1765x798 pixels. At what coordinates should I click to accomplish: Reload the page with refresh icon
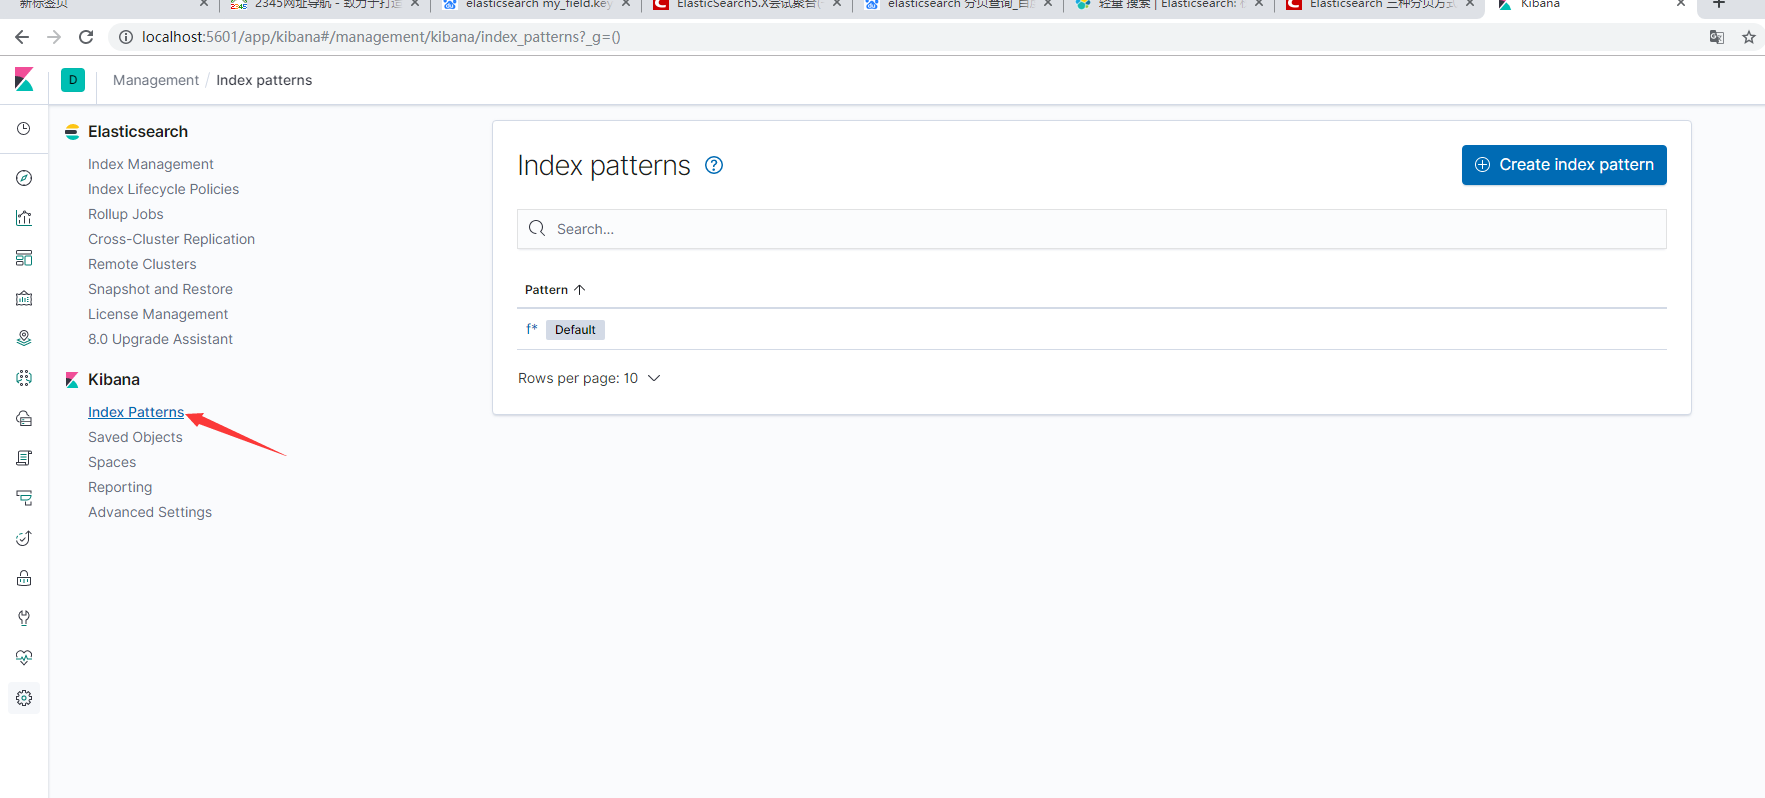tap(86, 37)
